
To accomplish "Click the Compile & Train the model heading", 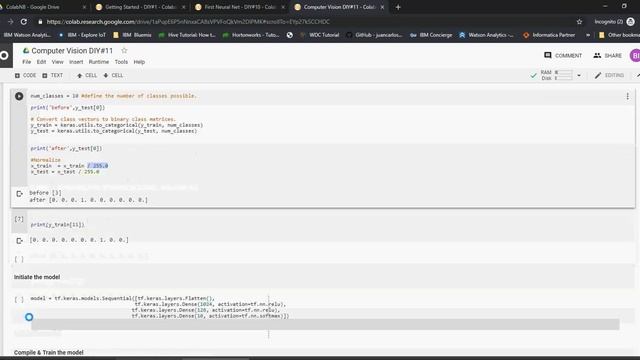I will click(x=49, y=352).
